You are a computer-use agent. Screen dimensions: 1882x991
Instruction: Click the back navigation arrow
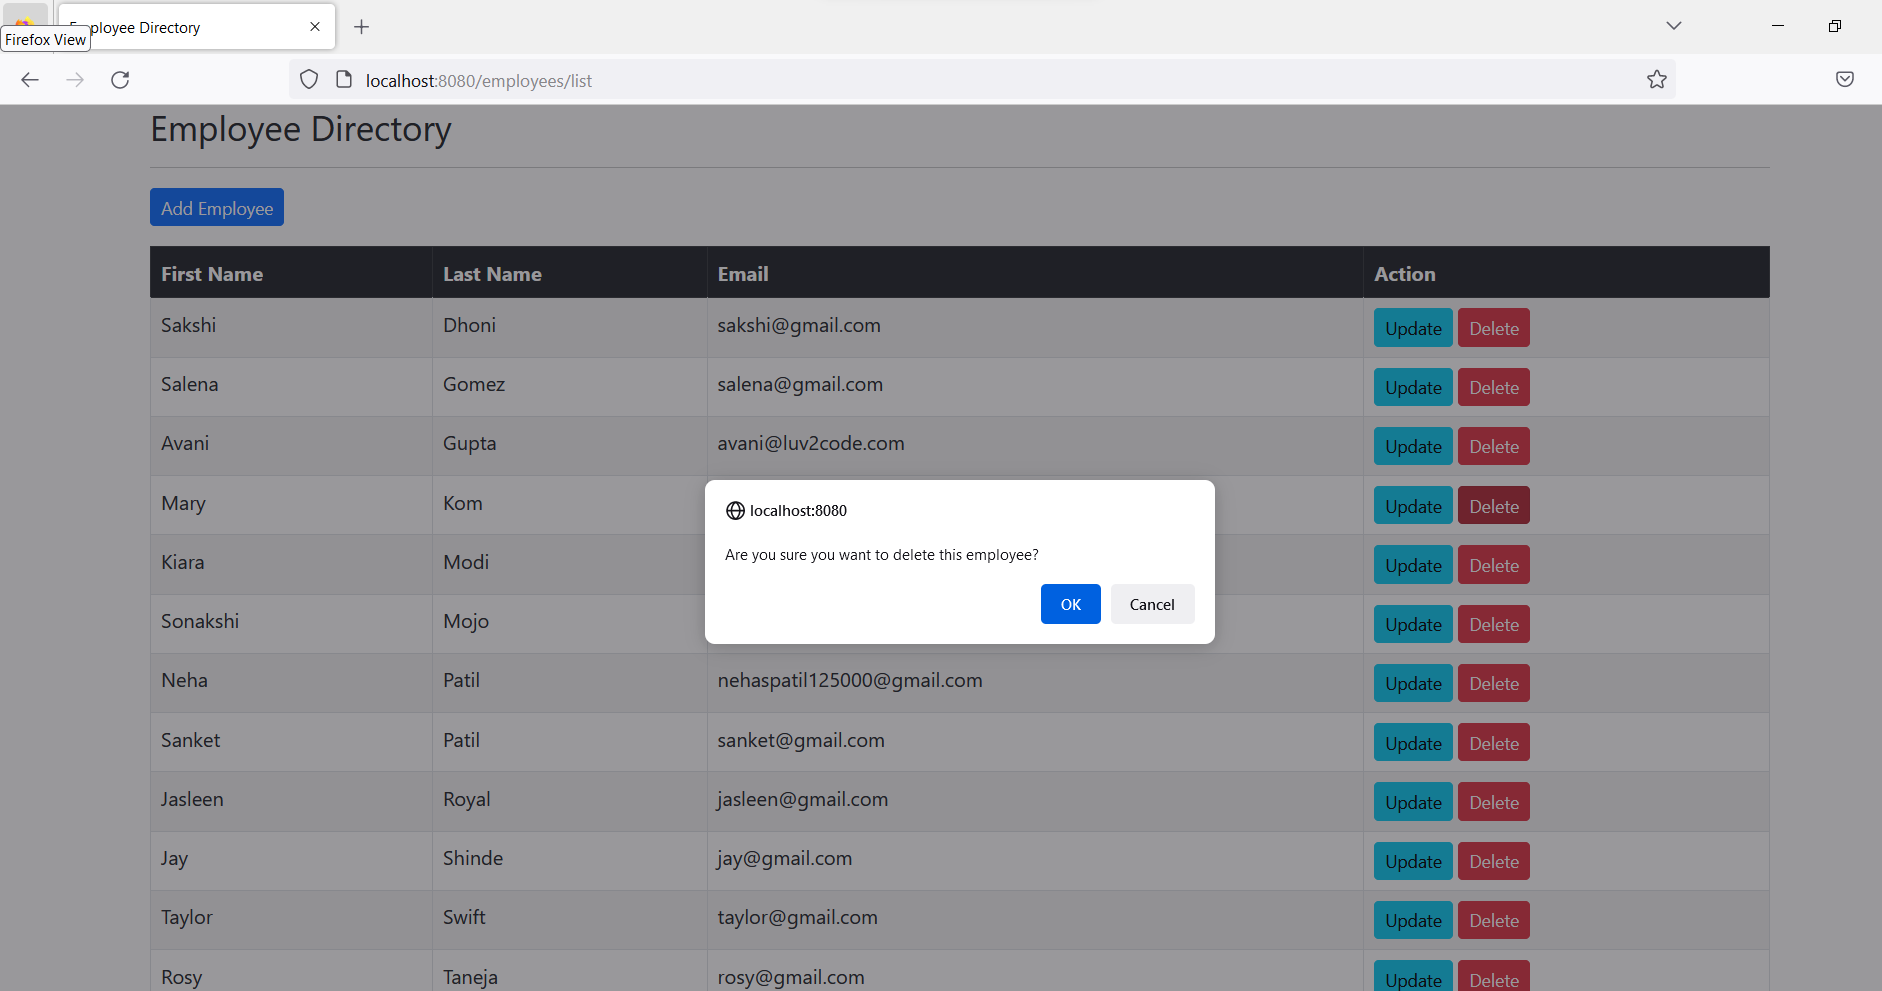tap(30, 79)
